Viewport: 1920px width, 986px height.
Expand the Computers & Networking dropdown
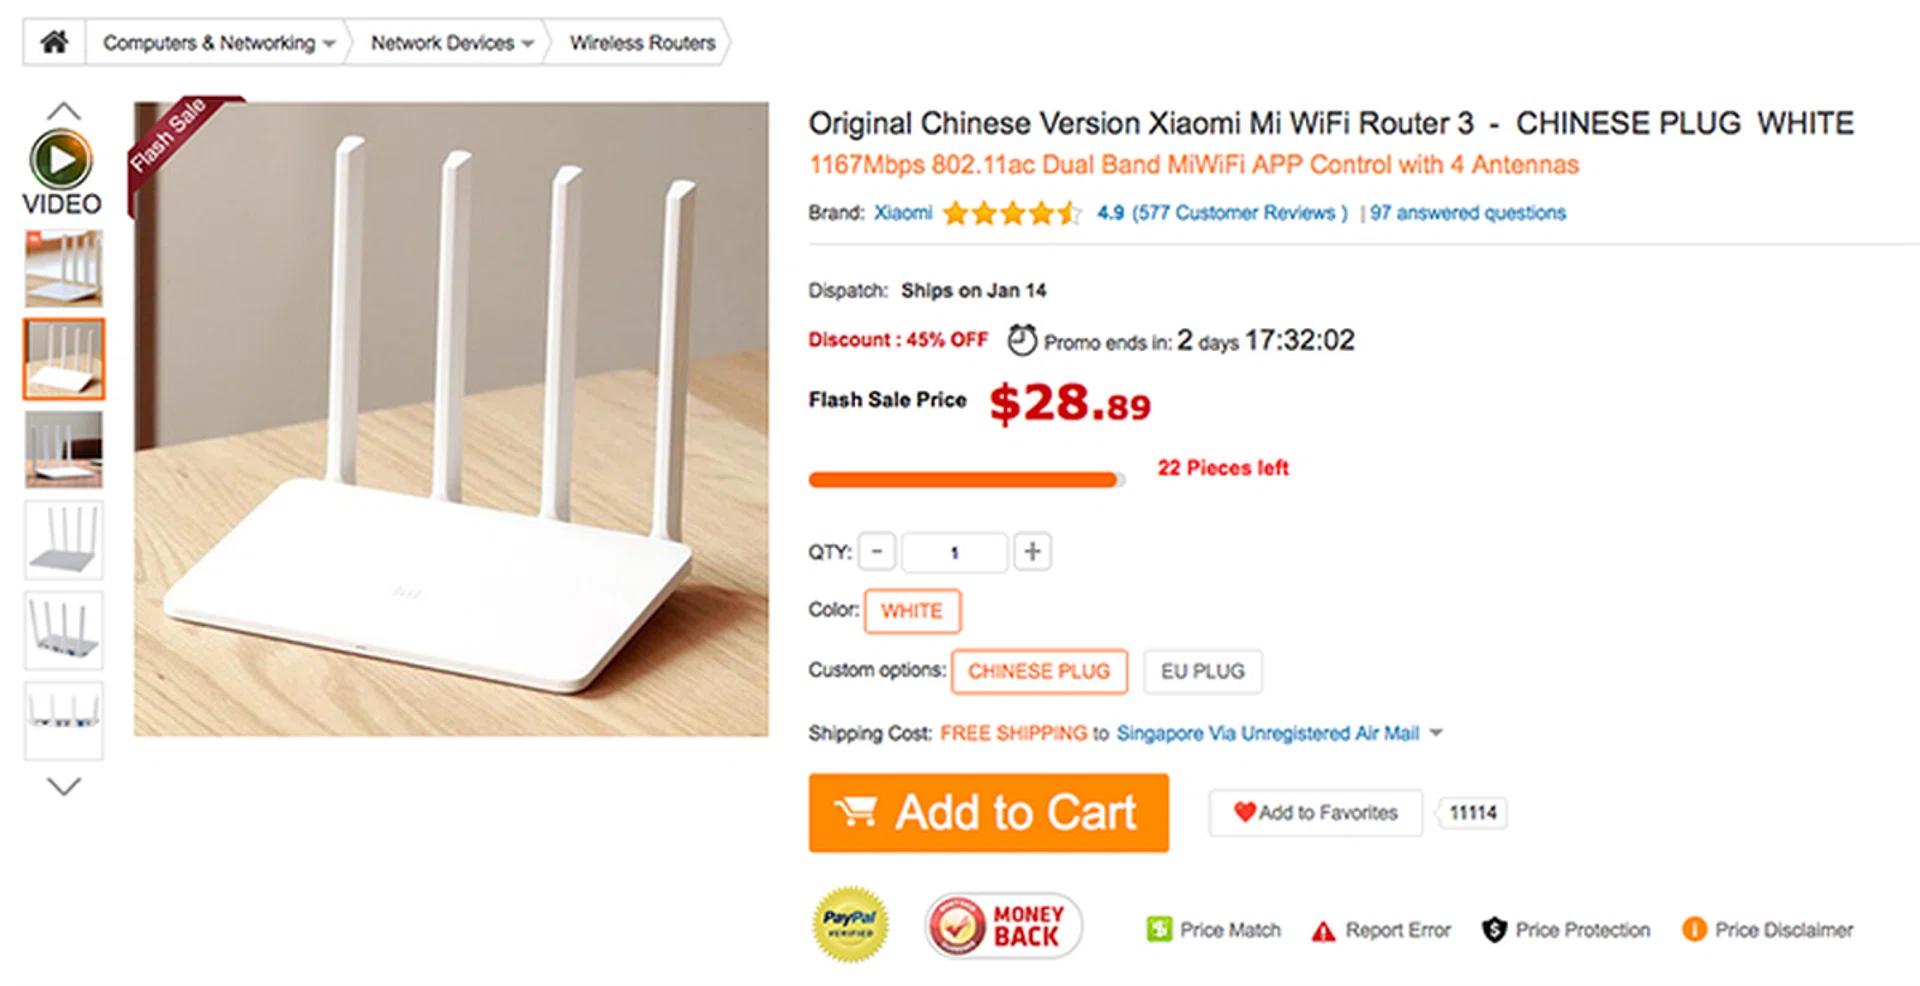click(329, 43)
